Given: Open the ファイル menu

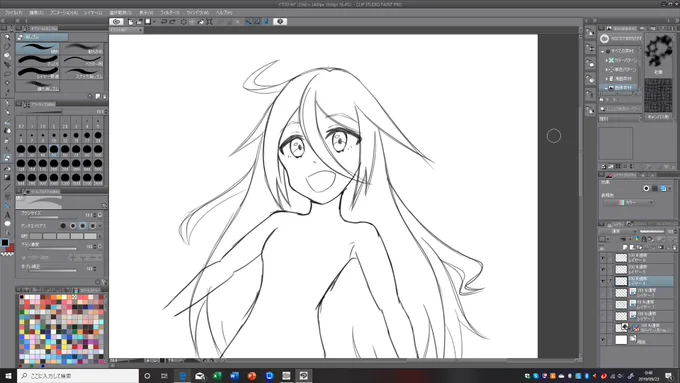Looking at the screenshot, I should (x=13, y=13).
